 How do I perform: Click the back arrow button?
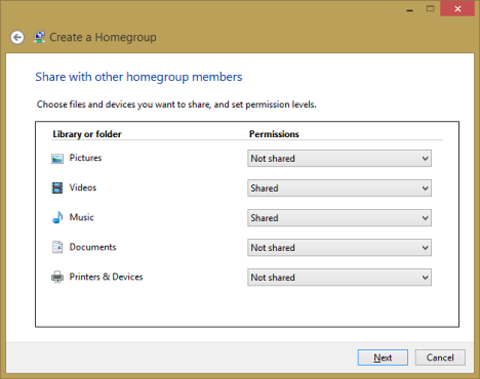click(17, 37)
